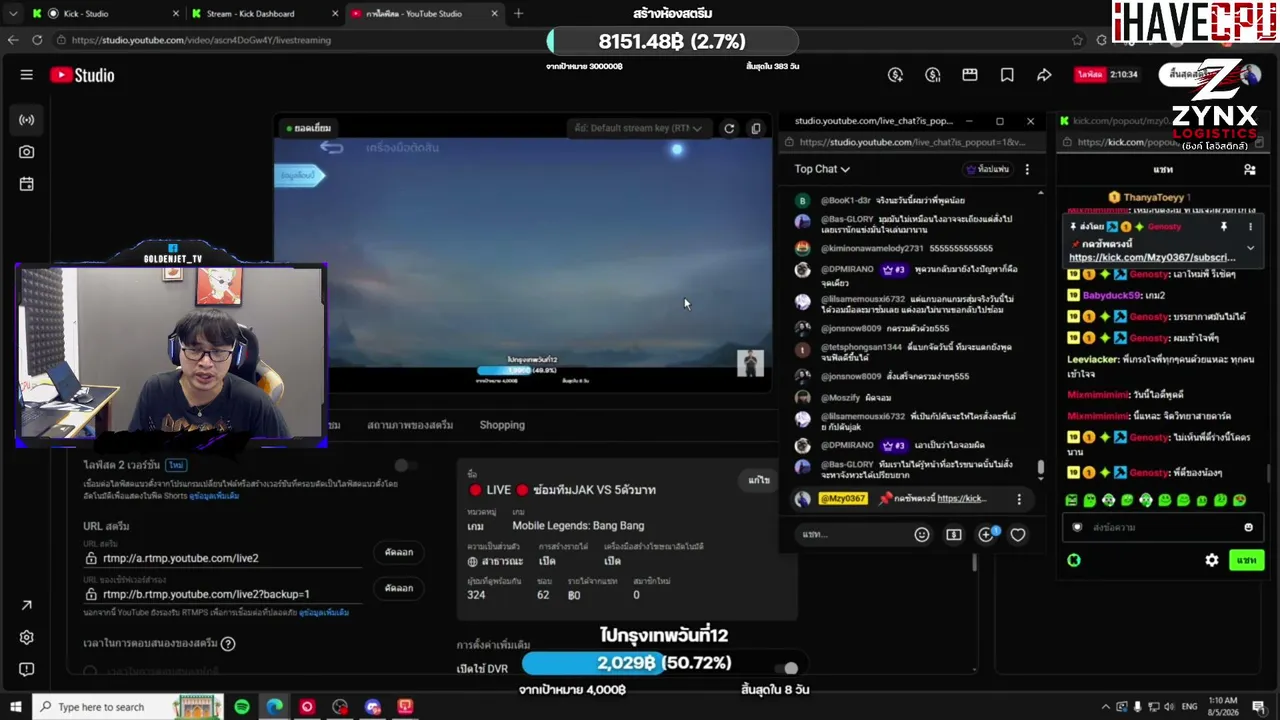1280x720 pixels.
Task: Toggle the Enable DVR switch
Action: coord(789,668)
